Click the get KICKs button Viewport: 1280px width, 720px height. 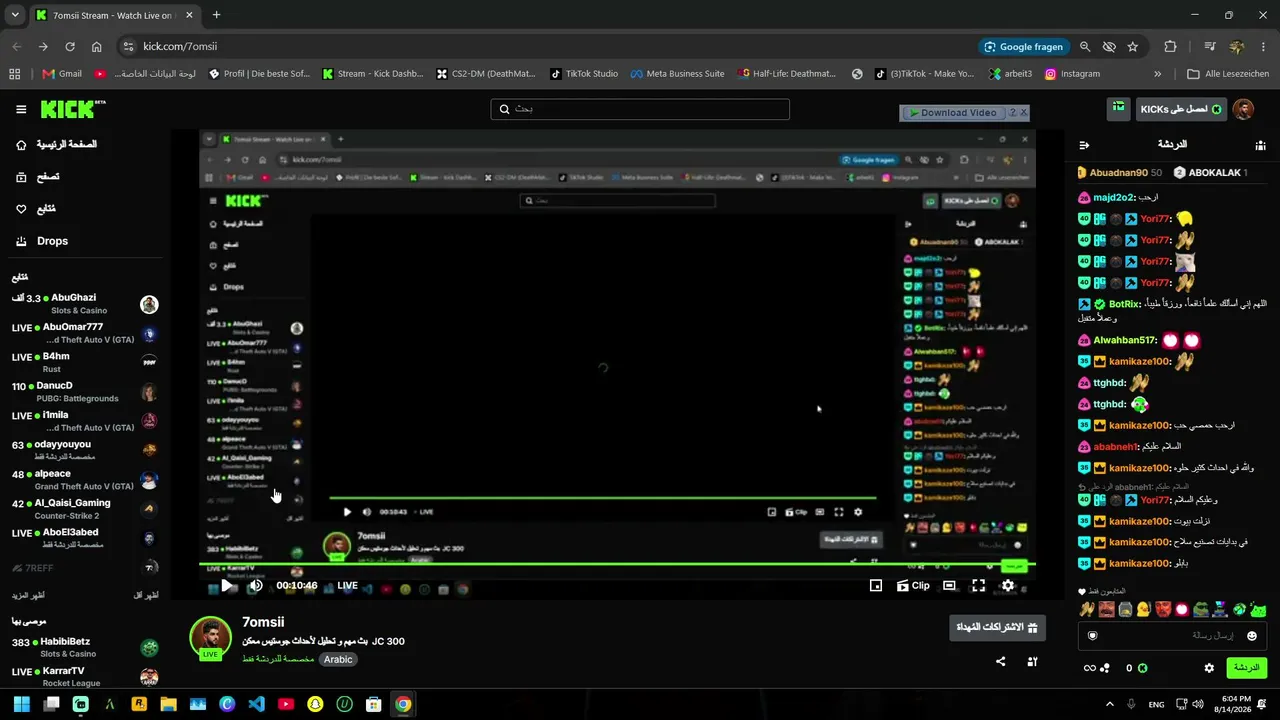[x=1180, y=109]
